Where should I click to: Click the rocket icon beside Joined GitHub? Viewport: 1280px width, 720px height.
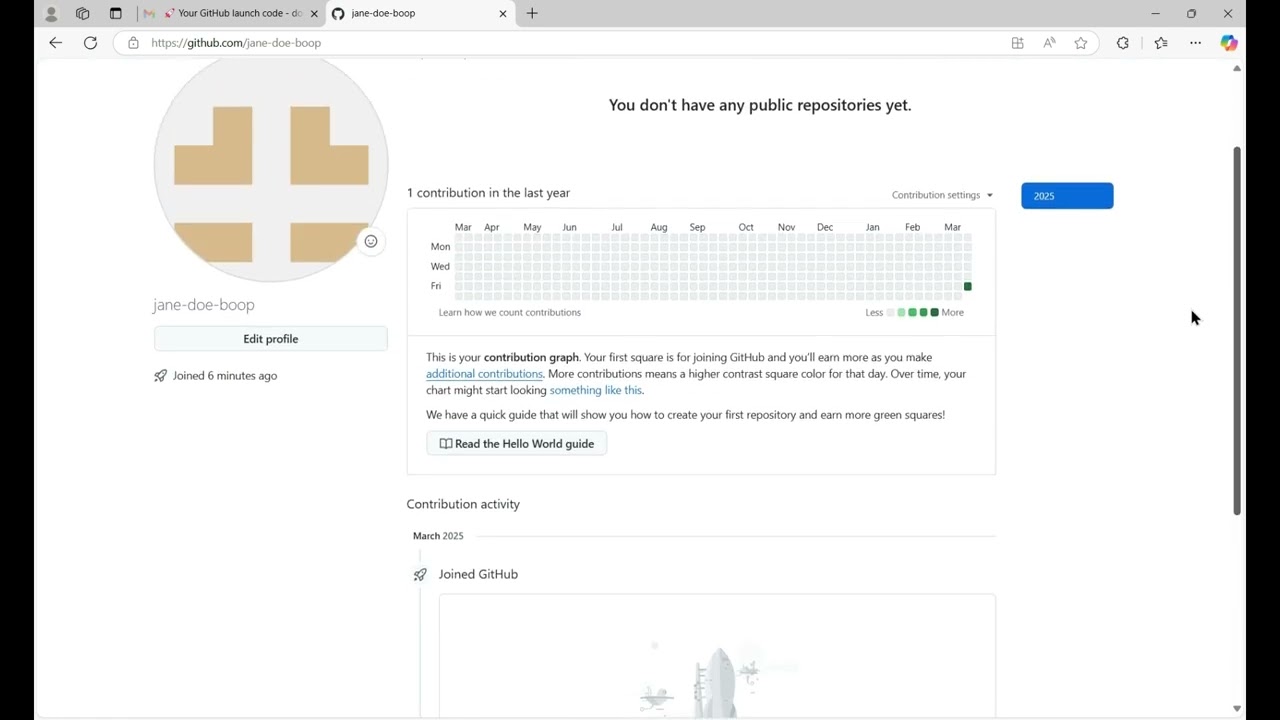click(420, 574)
